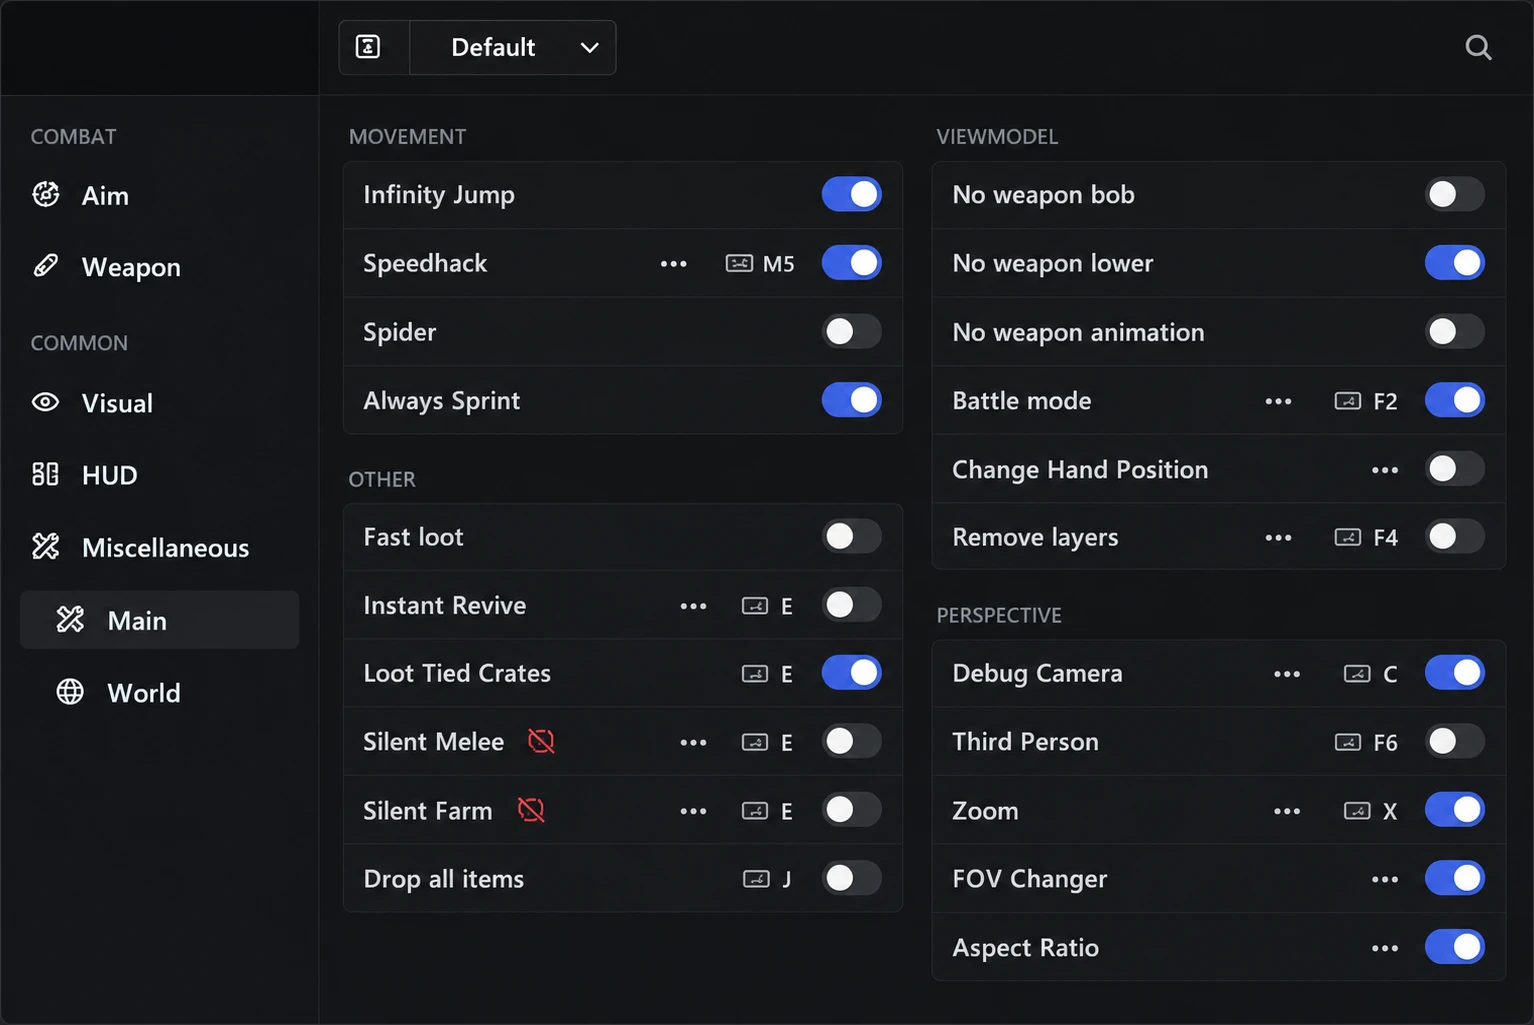Click the Speedhack keybind keyboard icon
This screenshot has width=1534, height=1025.
(x=739, y=263)
